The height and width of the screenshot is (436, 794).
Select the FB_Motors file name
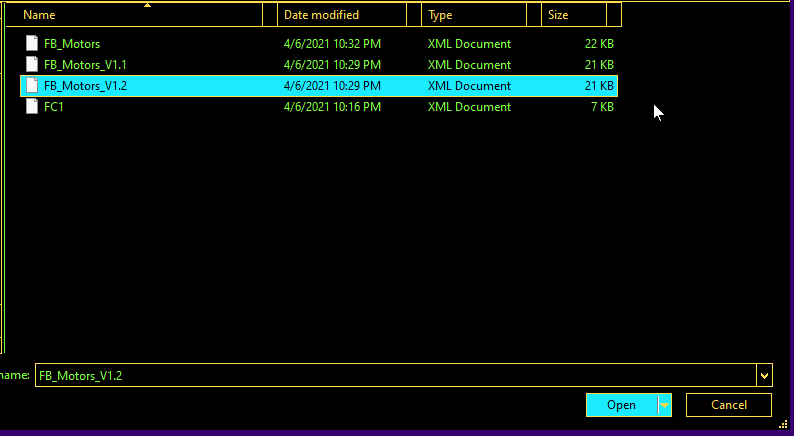(72, 44)
